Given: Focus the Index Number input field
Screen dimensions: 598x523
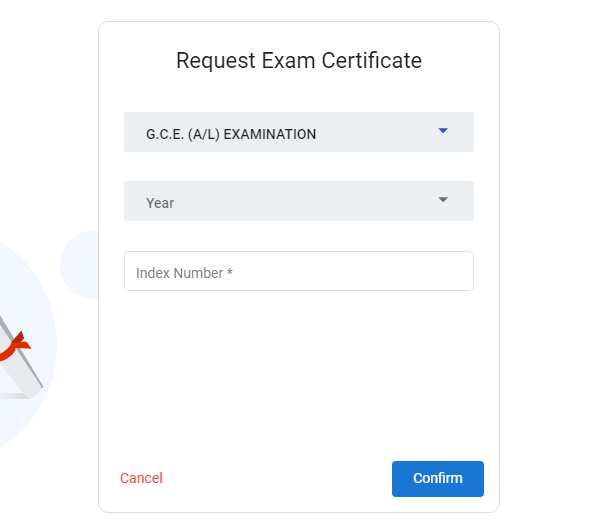Looking at the screenshot, I should 299,271.
